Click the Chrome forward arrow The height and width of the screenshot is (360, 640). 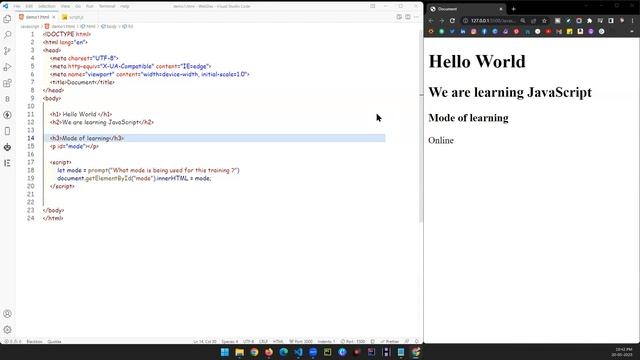coord(442,20)
